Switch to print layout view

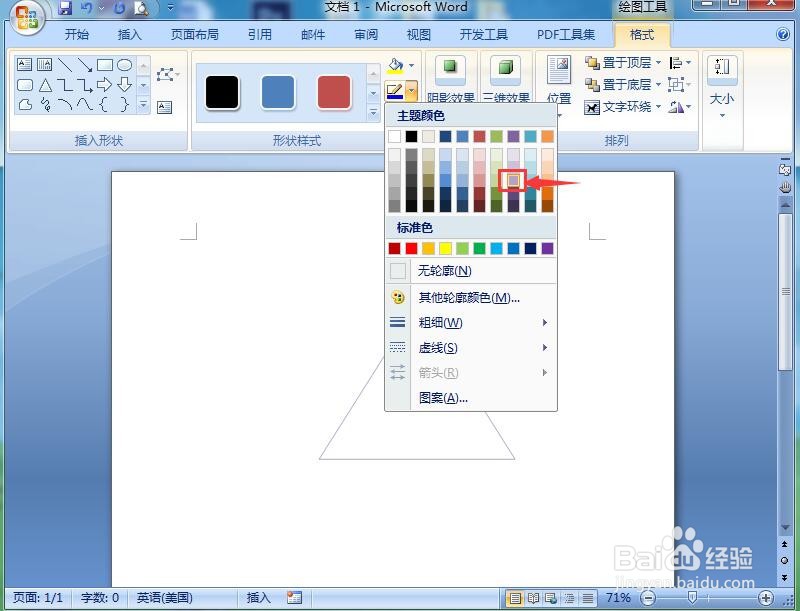click(x=515, y=598)
